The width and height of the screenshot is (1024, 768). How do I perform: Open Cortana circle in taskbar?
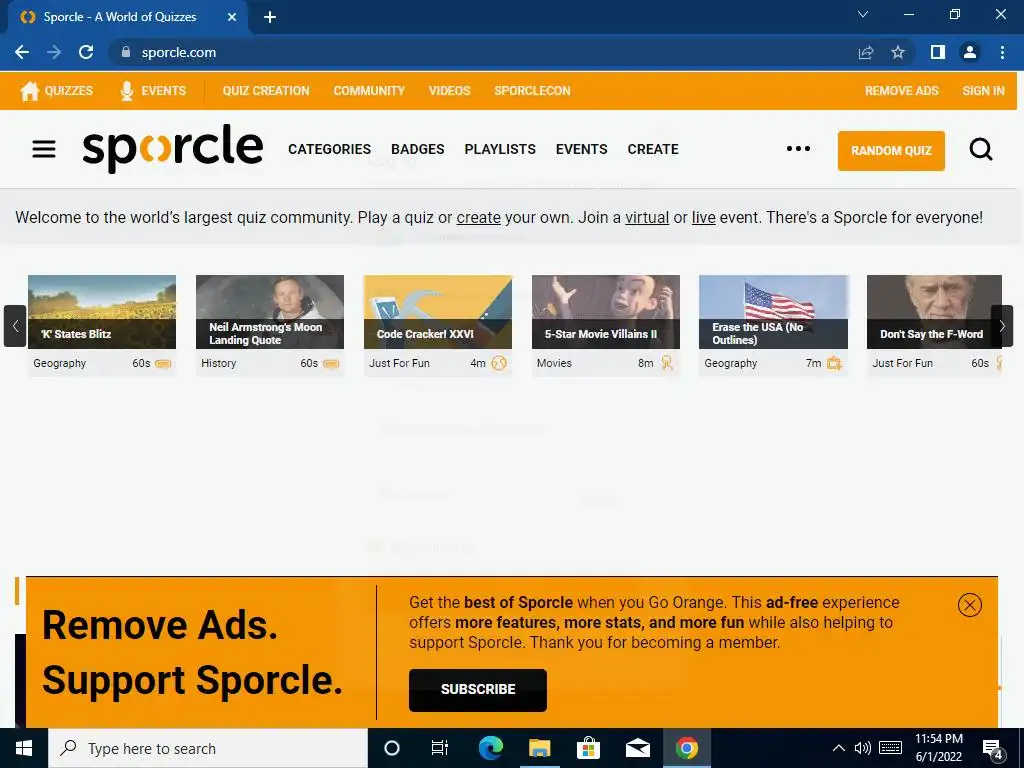coord(392,748)
